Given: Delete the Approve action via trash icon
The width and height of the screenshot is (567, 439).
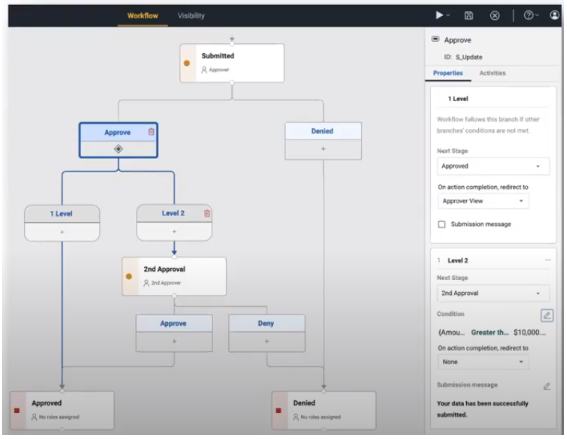Looking at the screenshot, I should point(151,132).
